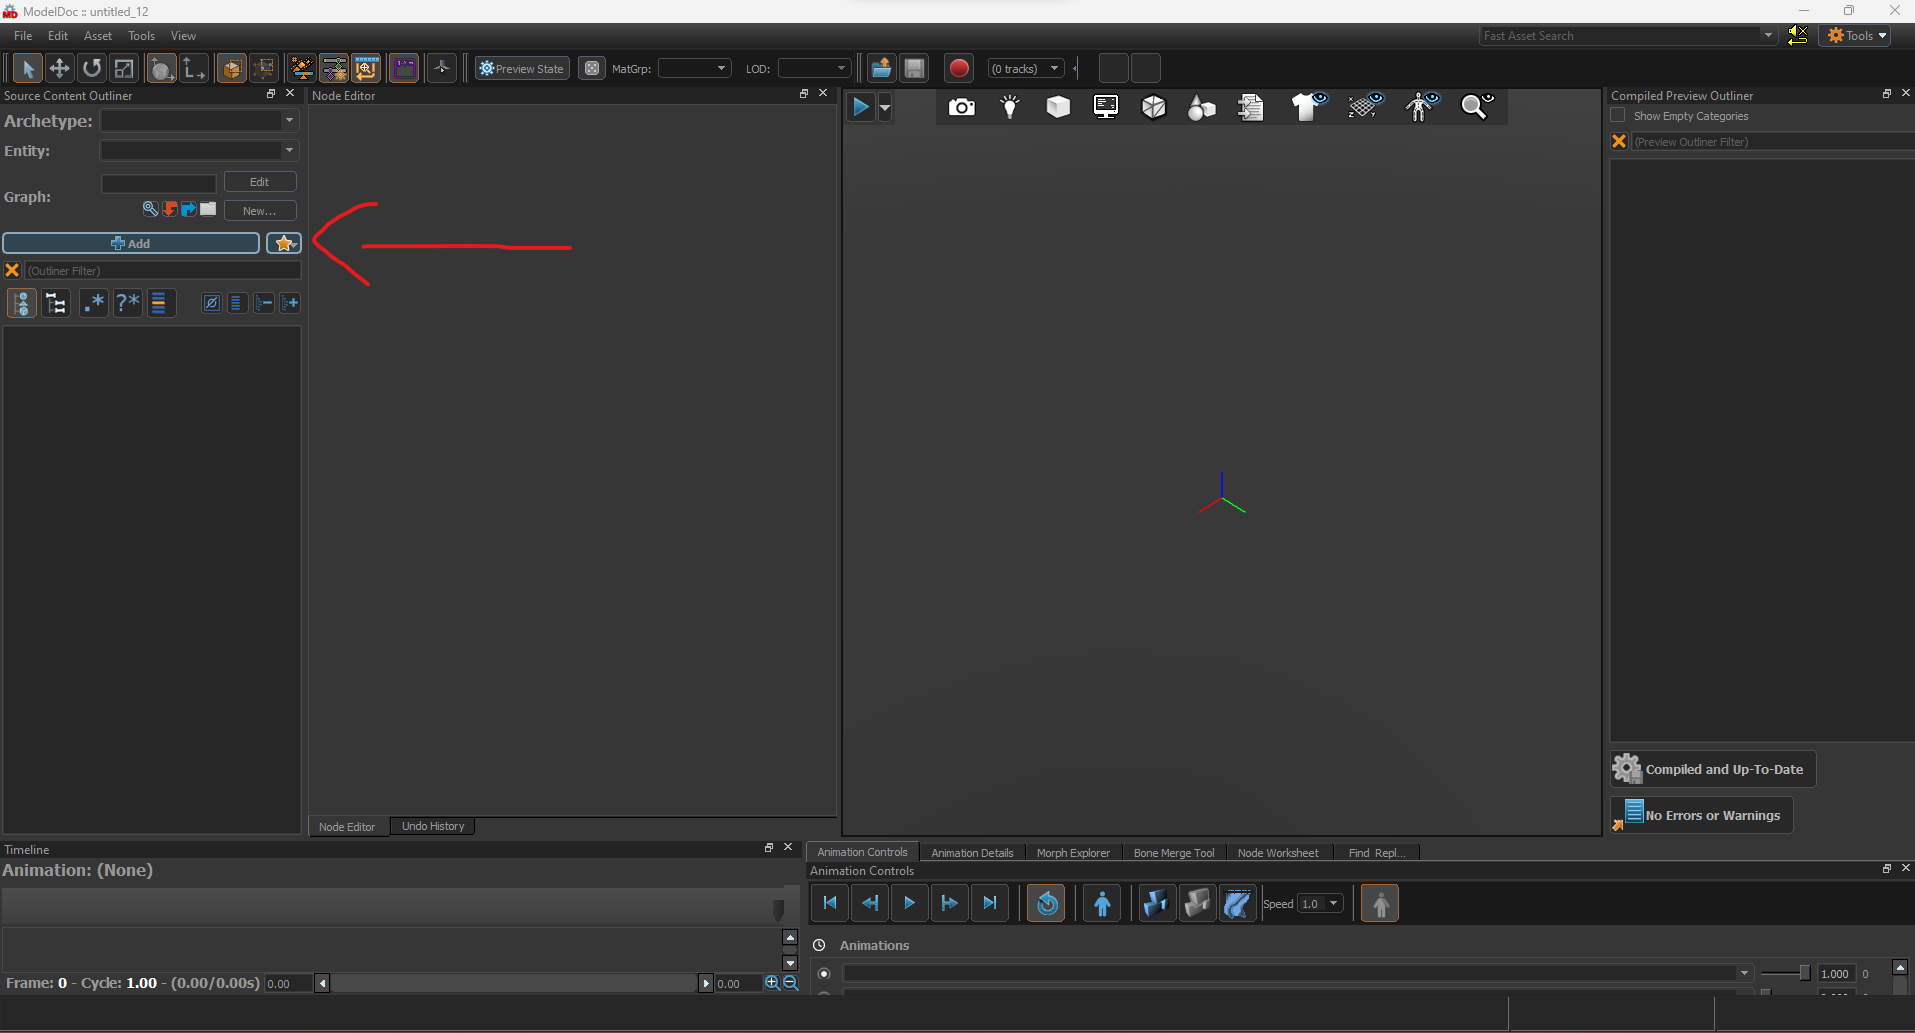This screenshot has width=1915, height=1033.
Task: Click the graph search magnifier icon
Action: tap(150, 209)
